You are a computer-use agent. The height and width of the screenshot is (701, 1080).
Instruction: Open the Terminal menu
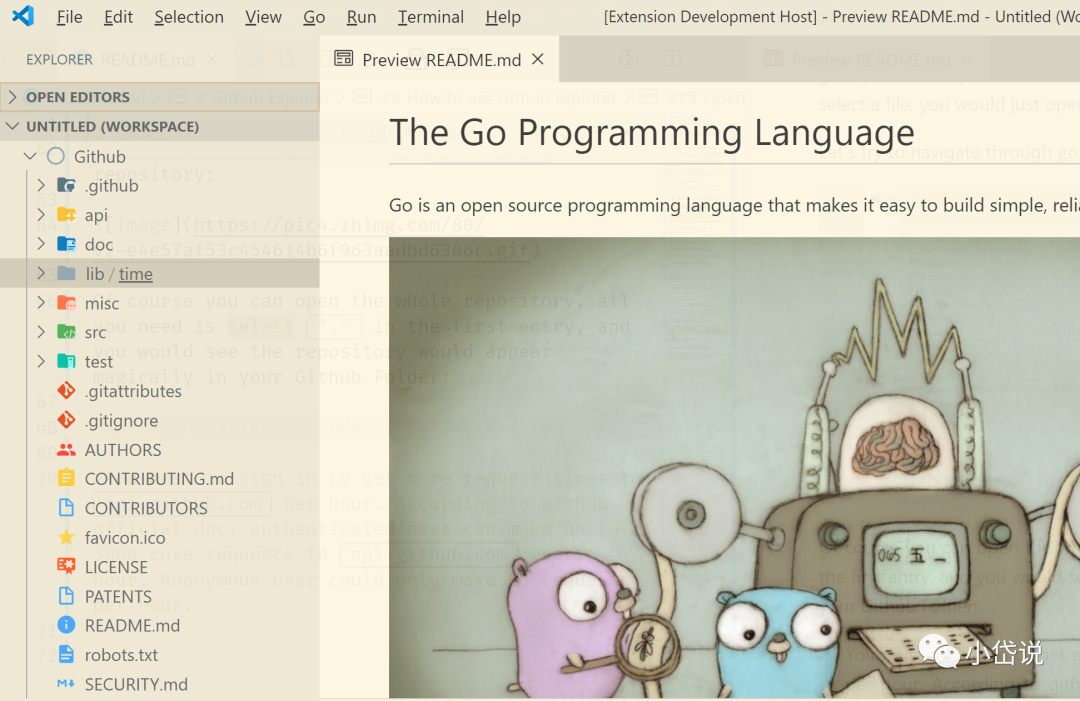point(430,17)
